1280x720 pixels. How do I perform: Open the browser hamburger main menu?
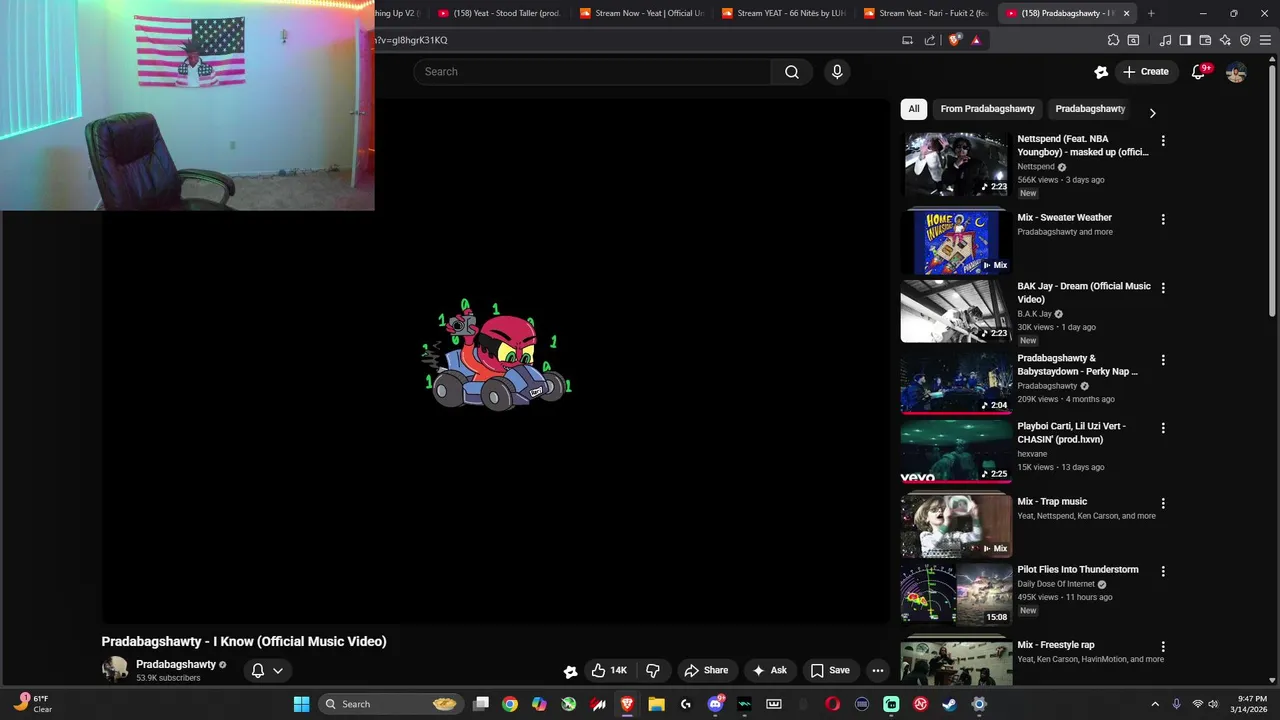click(1265, 40)
